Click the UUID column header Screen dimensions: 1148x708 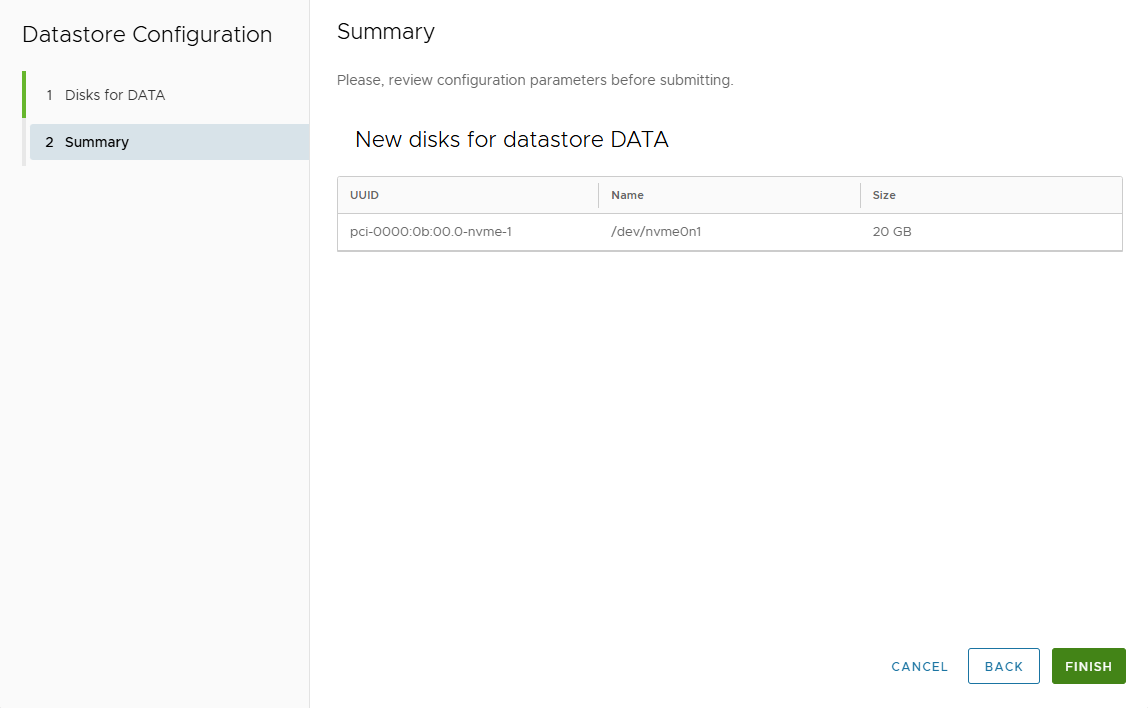click(364, 195)
